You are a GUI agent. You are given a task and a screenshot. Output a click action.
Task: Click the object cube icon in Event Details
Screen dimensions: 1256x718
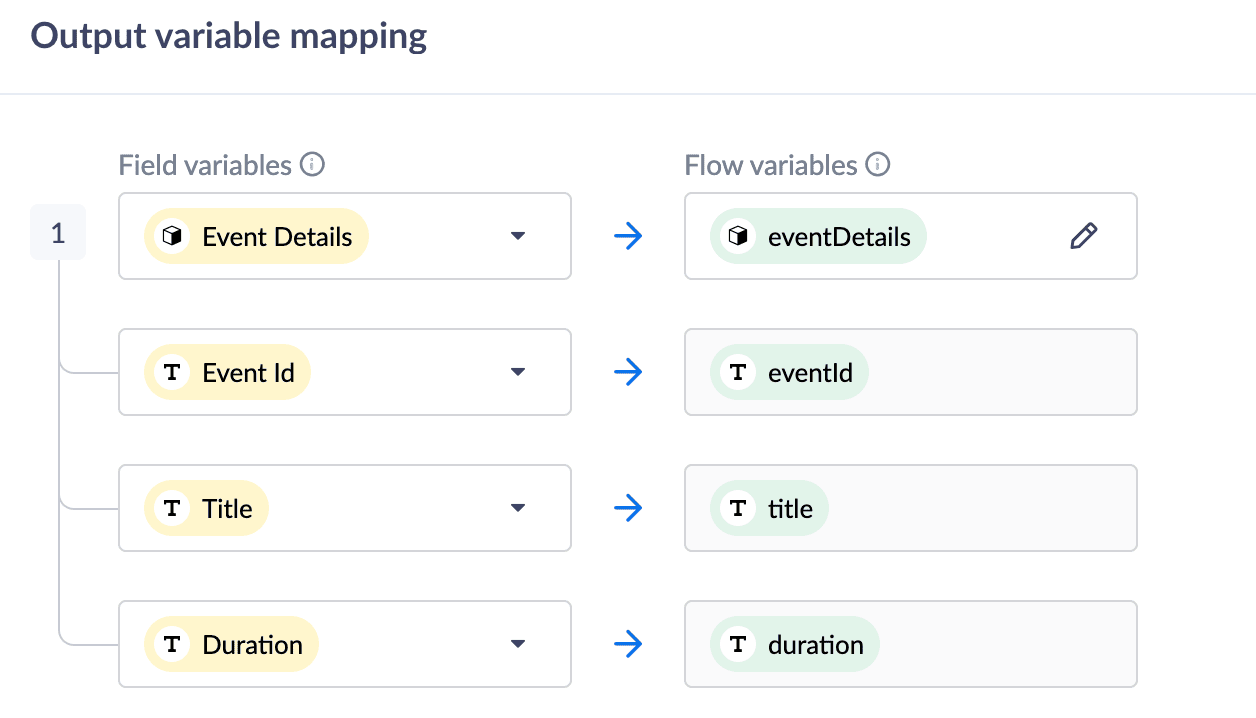point(173,237)
